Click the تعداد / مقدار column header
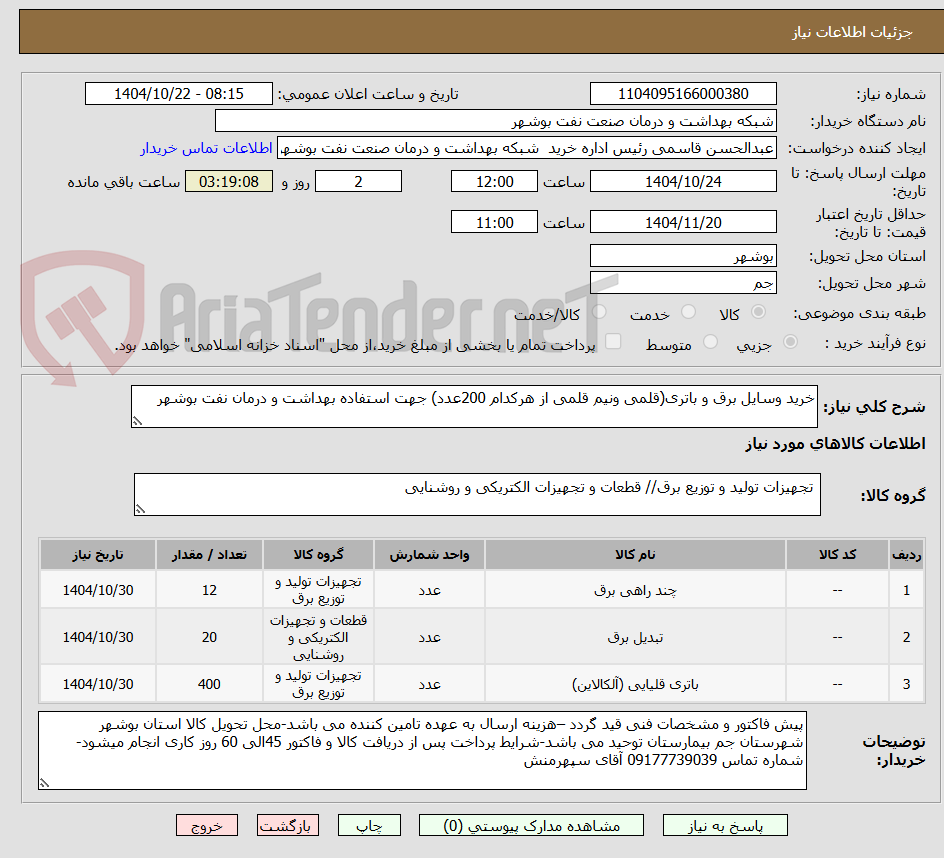Viewport: 944px width, 858px height. point(210,555)
